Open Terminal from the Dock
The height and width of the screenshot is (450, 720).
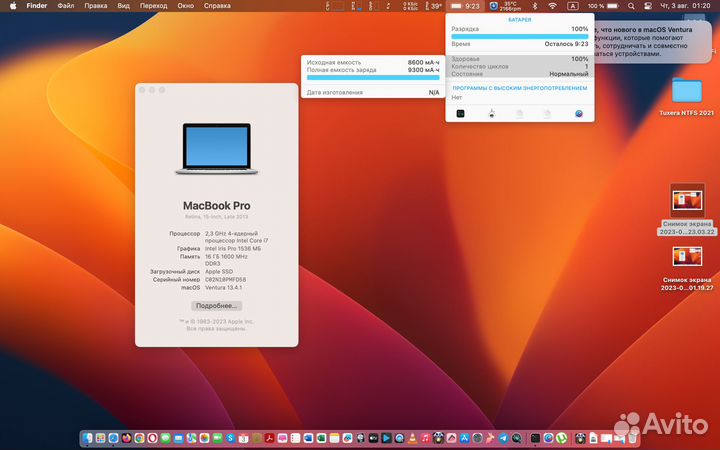coord(535,438)
